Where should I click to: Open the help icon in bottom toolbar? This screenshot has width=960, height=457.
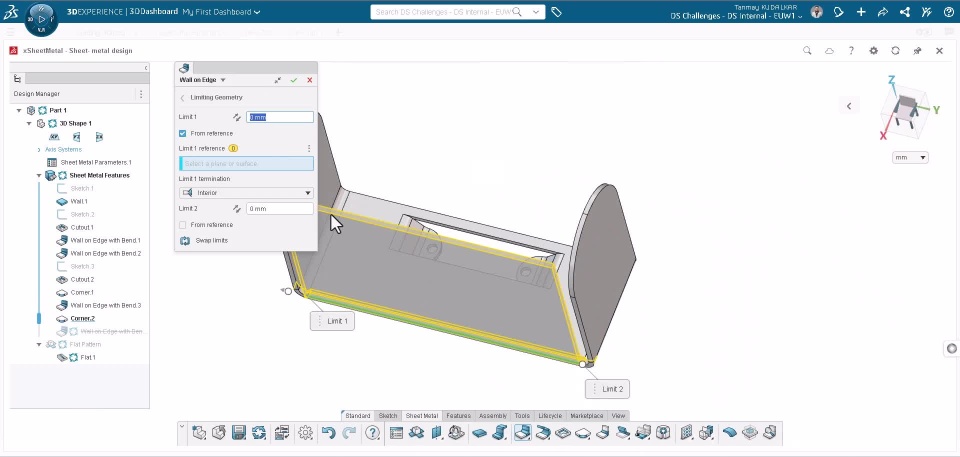click(372, 432)
